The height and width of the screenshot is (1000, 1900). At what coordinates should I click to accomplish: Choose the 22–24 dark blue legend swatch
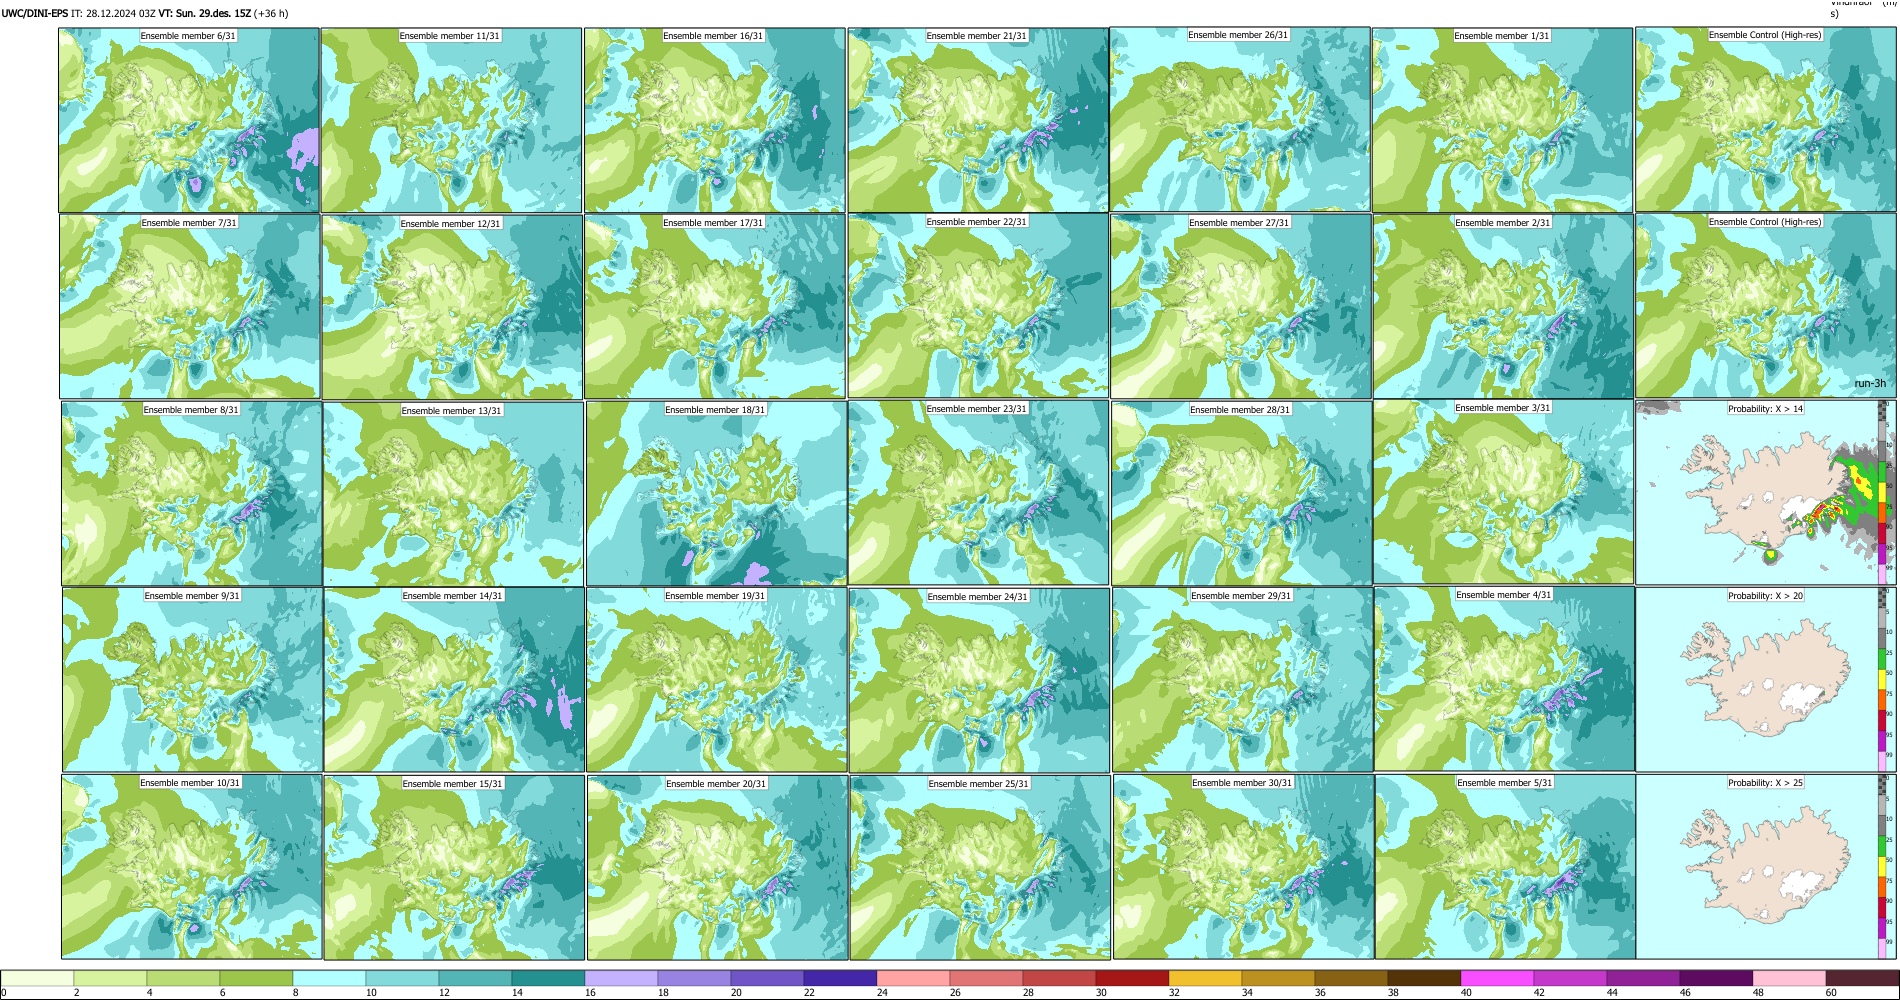[x=840, y=978]
